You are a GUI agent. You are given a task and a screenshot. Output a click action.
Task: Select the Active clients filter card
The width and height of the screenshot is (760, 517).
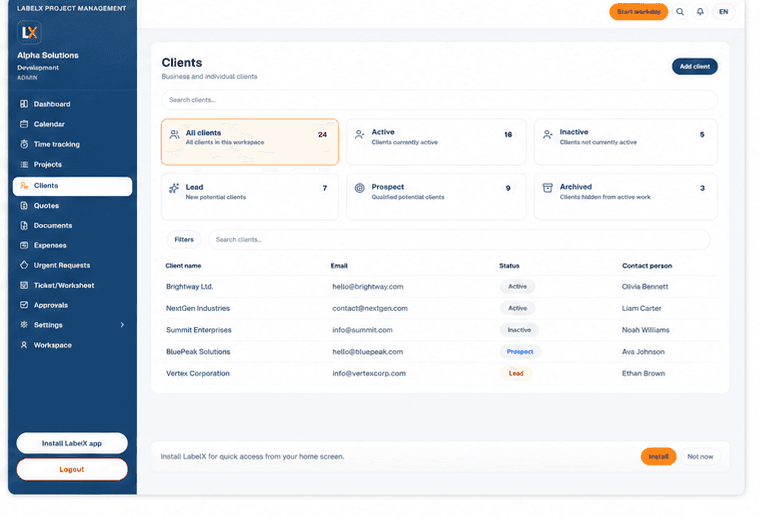436,142
